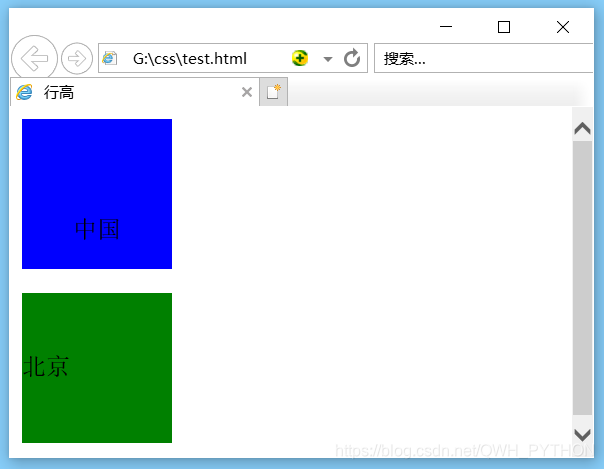Click the vertical scrollbar thumb

582,278
